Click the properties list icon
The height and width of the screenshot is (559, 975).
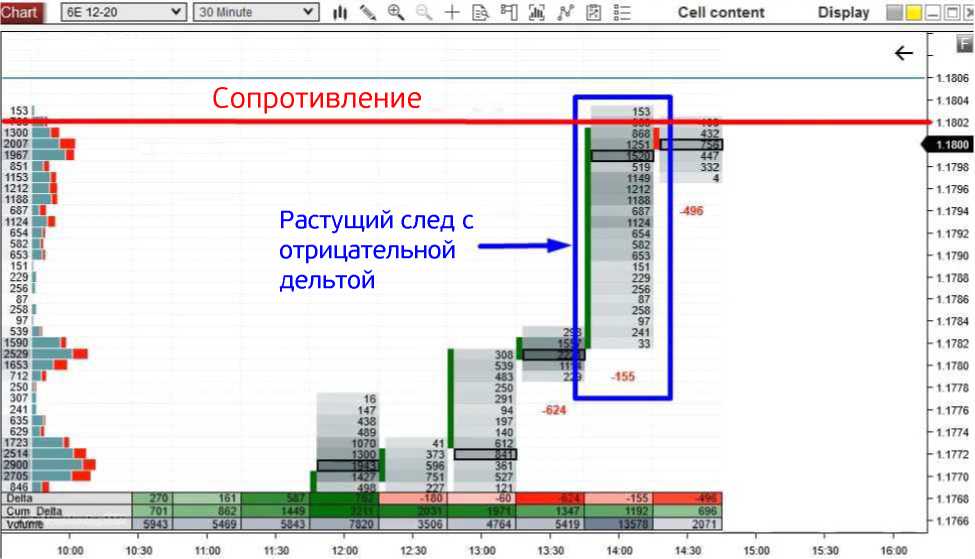point(623,13)
